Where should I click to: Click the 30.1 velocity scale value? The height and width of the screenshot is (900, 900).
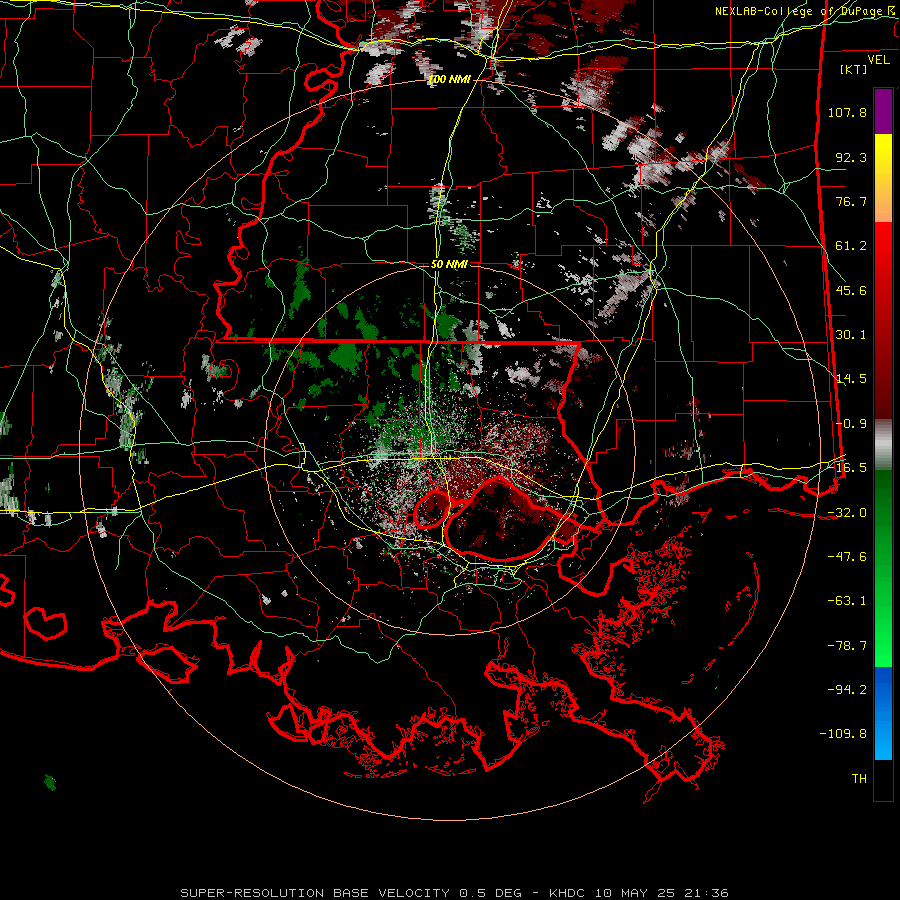851,335
